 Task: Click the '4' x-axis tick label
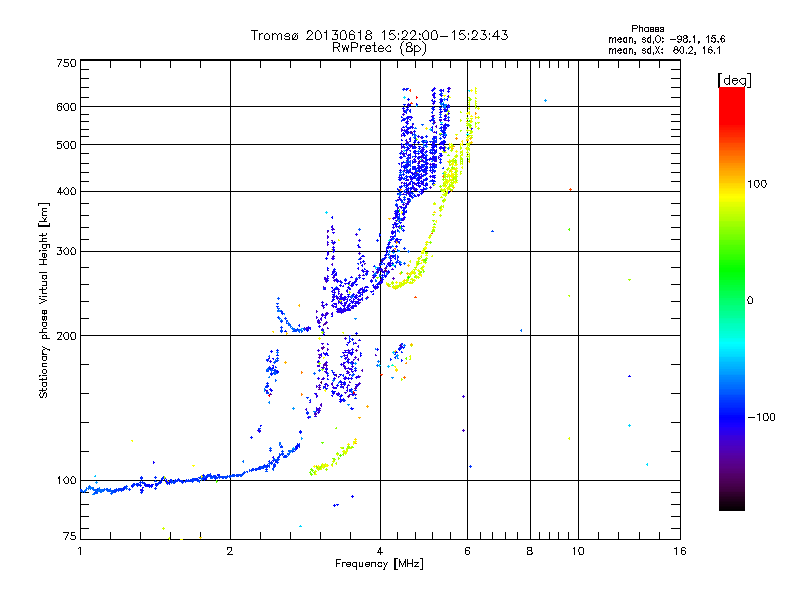point(380,551)
